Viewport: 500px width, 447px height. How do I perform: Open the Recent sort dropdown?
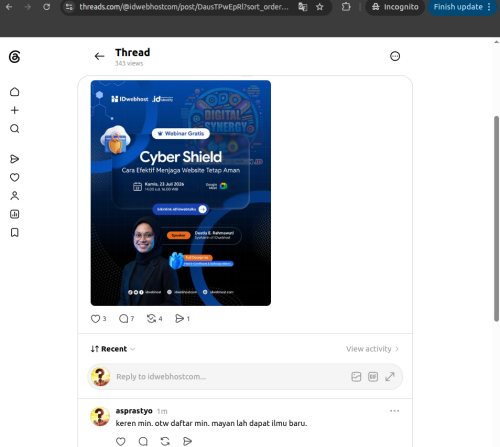pyautogui.click(x=113, y=349)
